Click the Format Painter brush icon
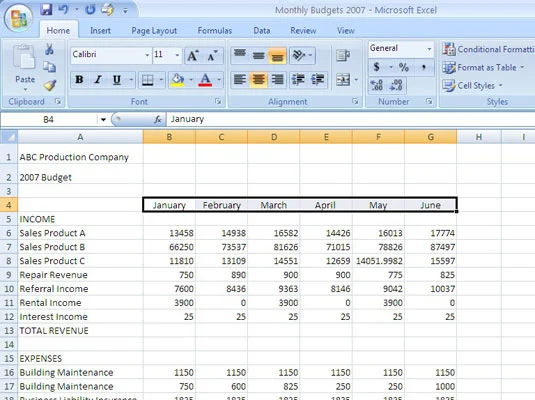 click(x=50, y=85)
